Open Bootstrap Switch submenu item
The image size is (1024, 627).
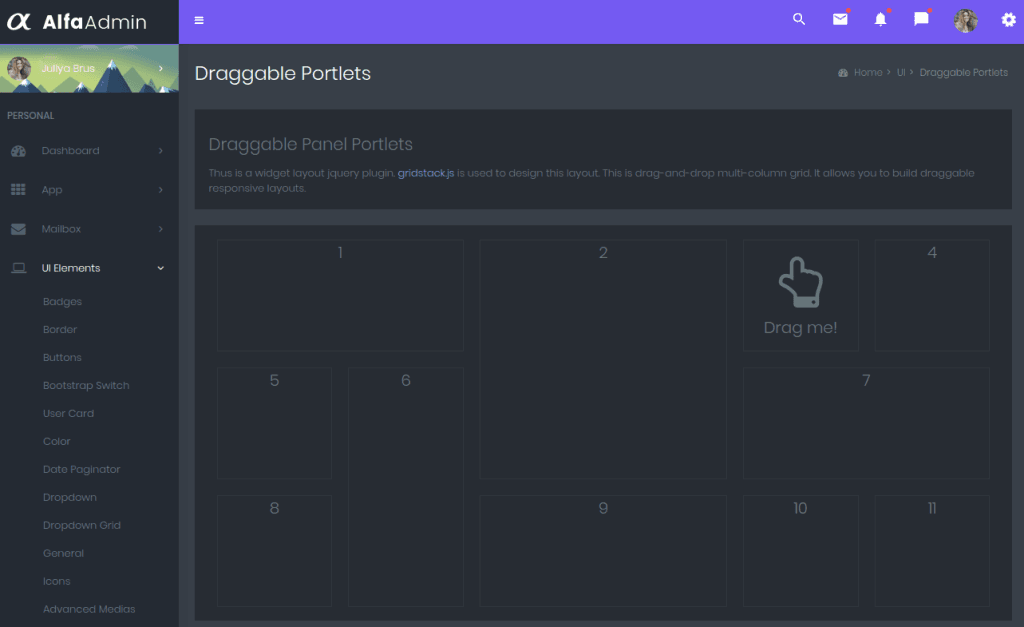[86, 385]
